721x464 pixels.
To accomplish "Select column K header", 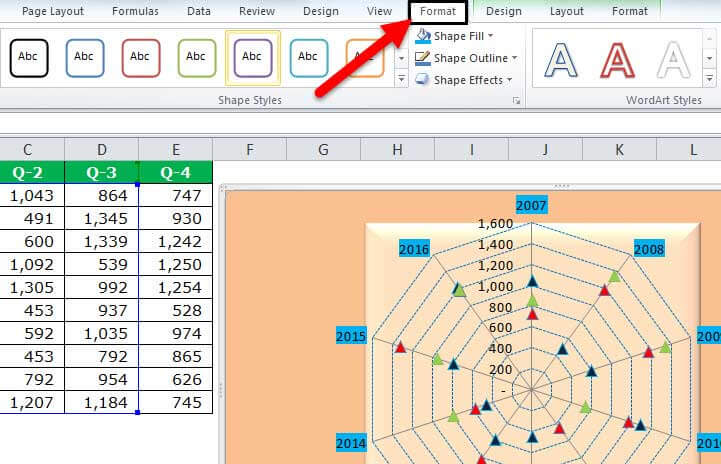I will (619, 149).
